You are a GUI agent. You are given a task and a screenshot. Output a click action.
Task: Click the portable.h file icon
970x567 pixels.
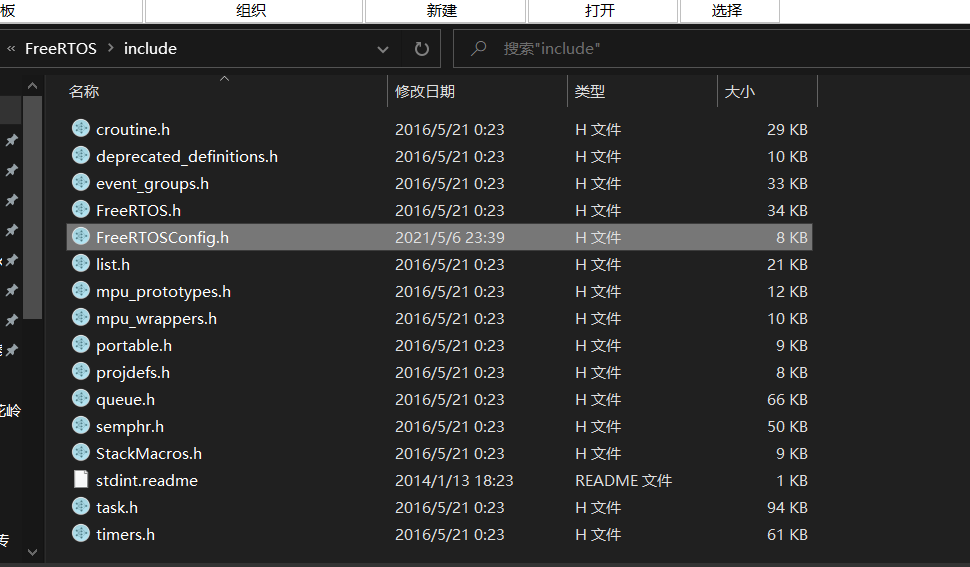(80, 344)
